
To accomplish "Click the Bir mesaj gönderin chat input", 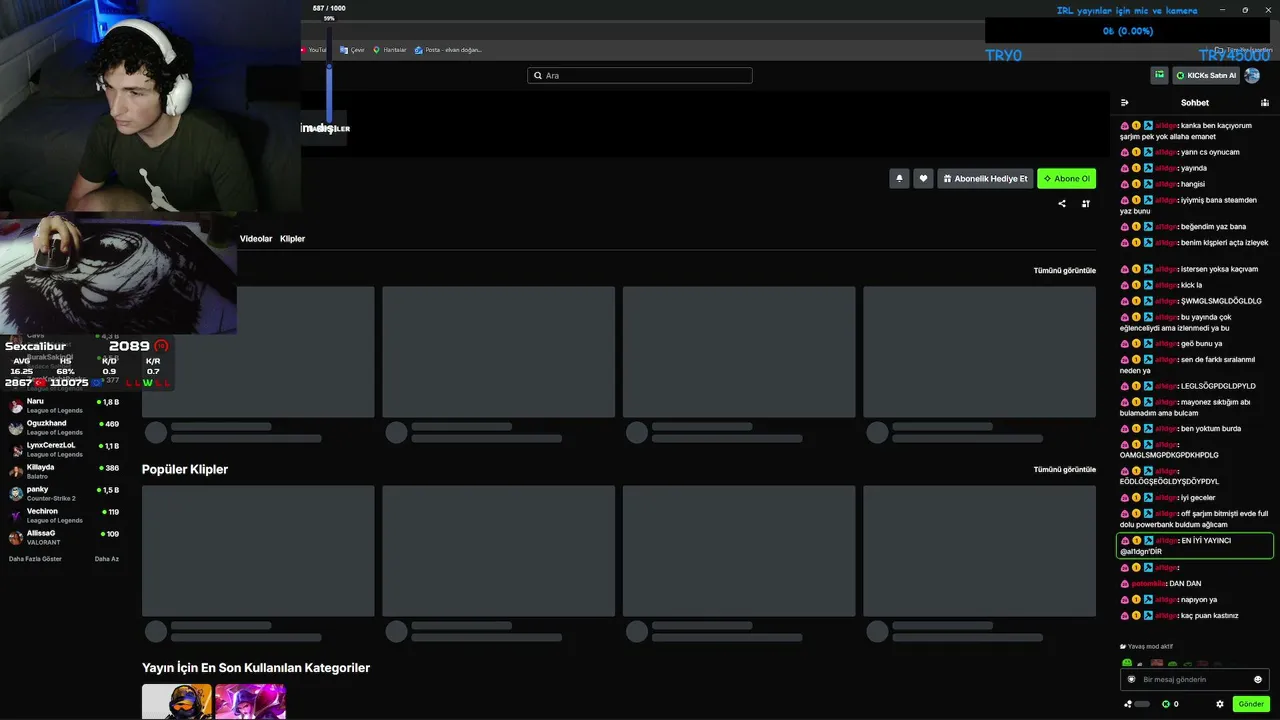I will (x=1195, y=679).
